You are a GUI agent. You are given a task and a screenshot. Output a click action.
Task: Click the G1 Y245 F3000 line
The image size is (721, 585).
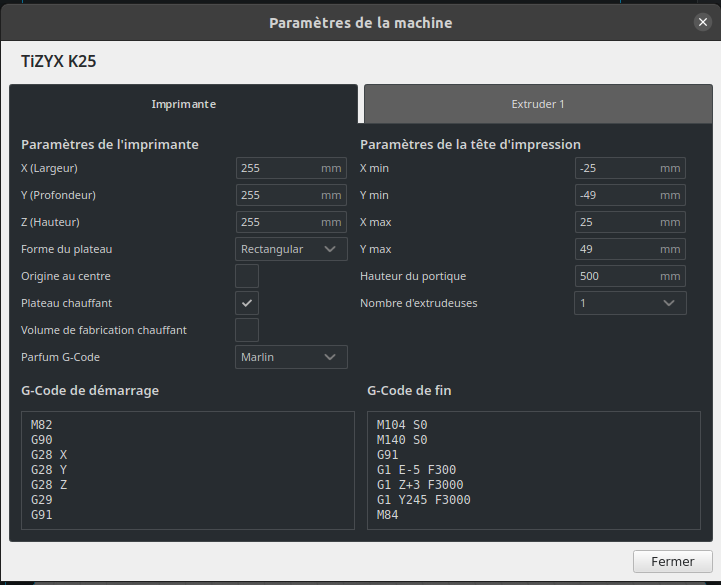coord(423,500)
